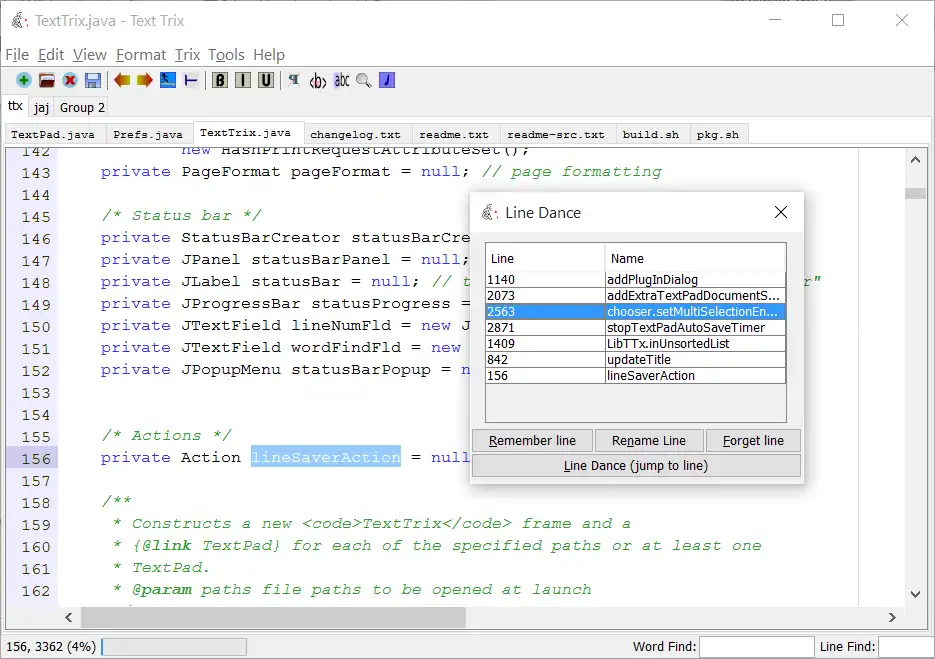Click the left arrow back icon

click(x=122, y=80)
